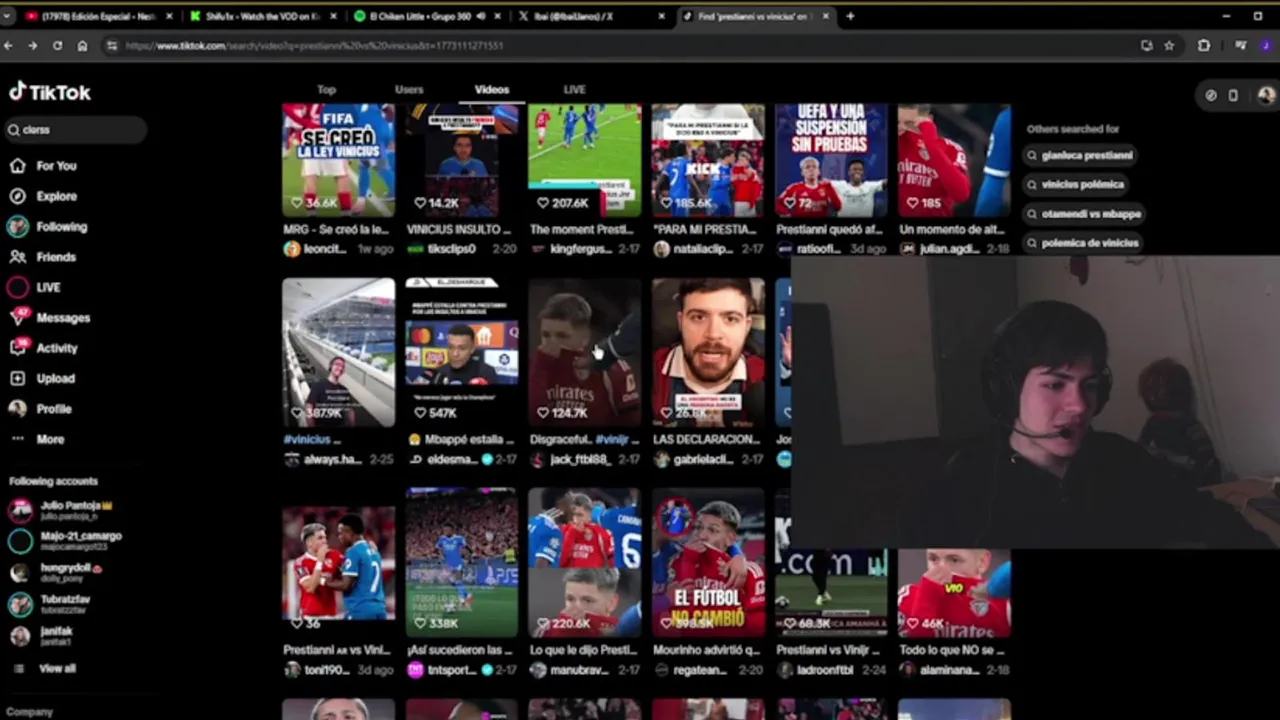
Task: Open Lo que le dijo Presti video
Action: (585, 563)
